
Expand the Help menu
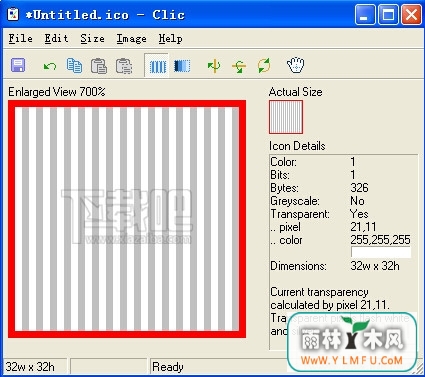point(170,39)
